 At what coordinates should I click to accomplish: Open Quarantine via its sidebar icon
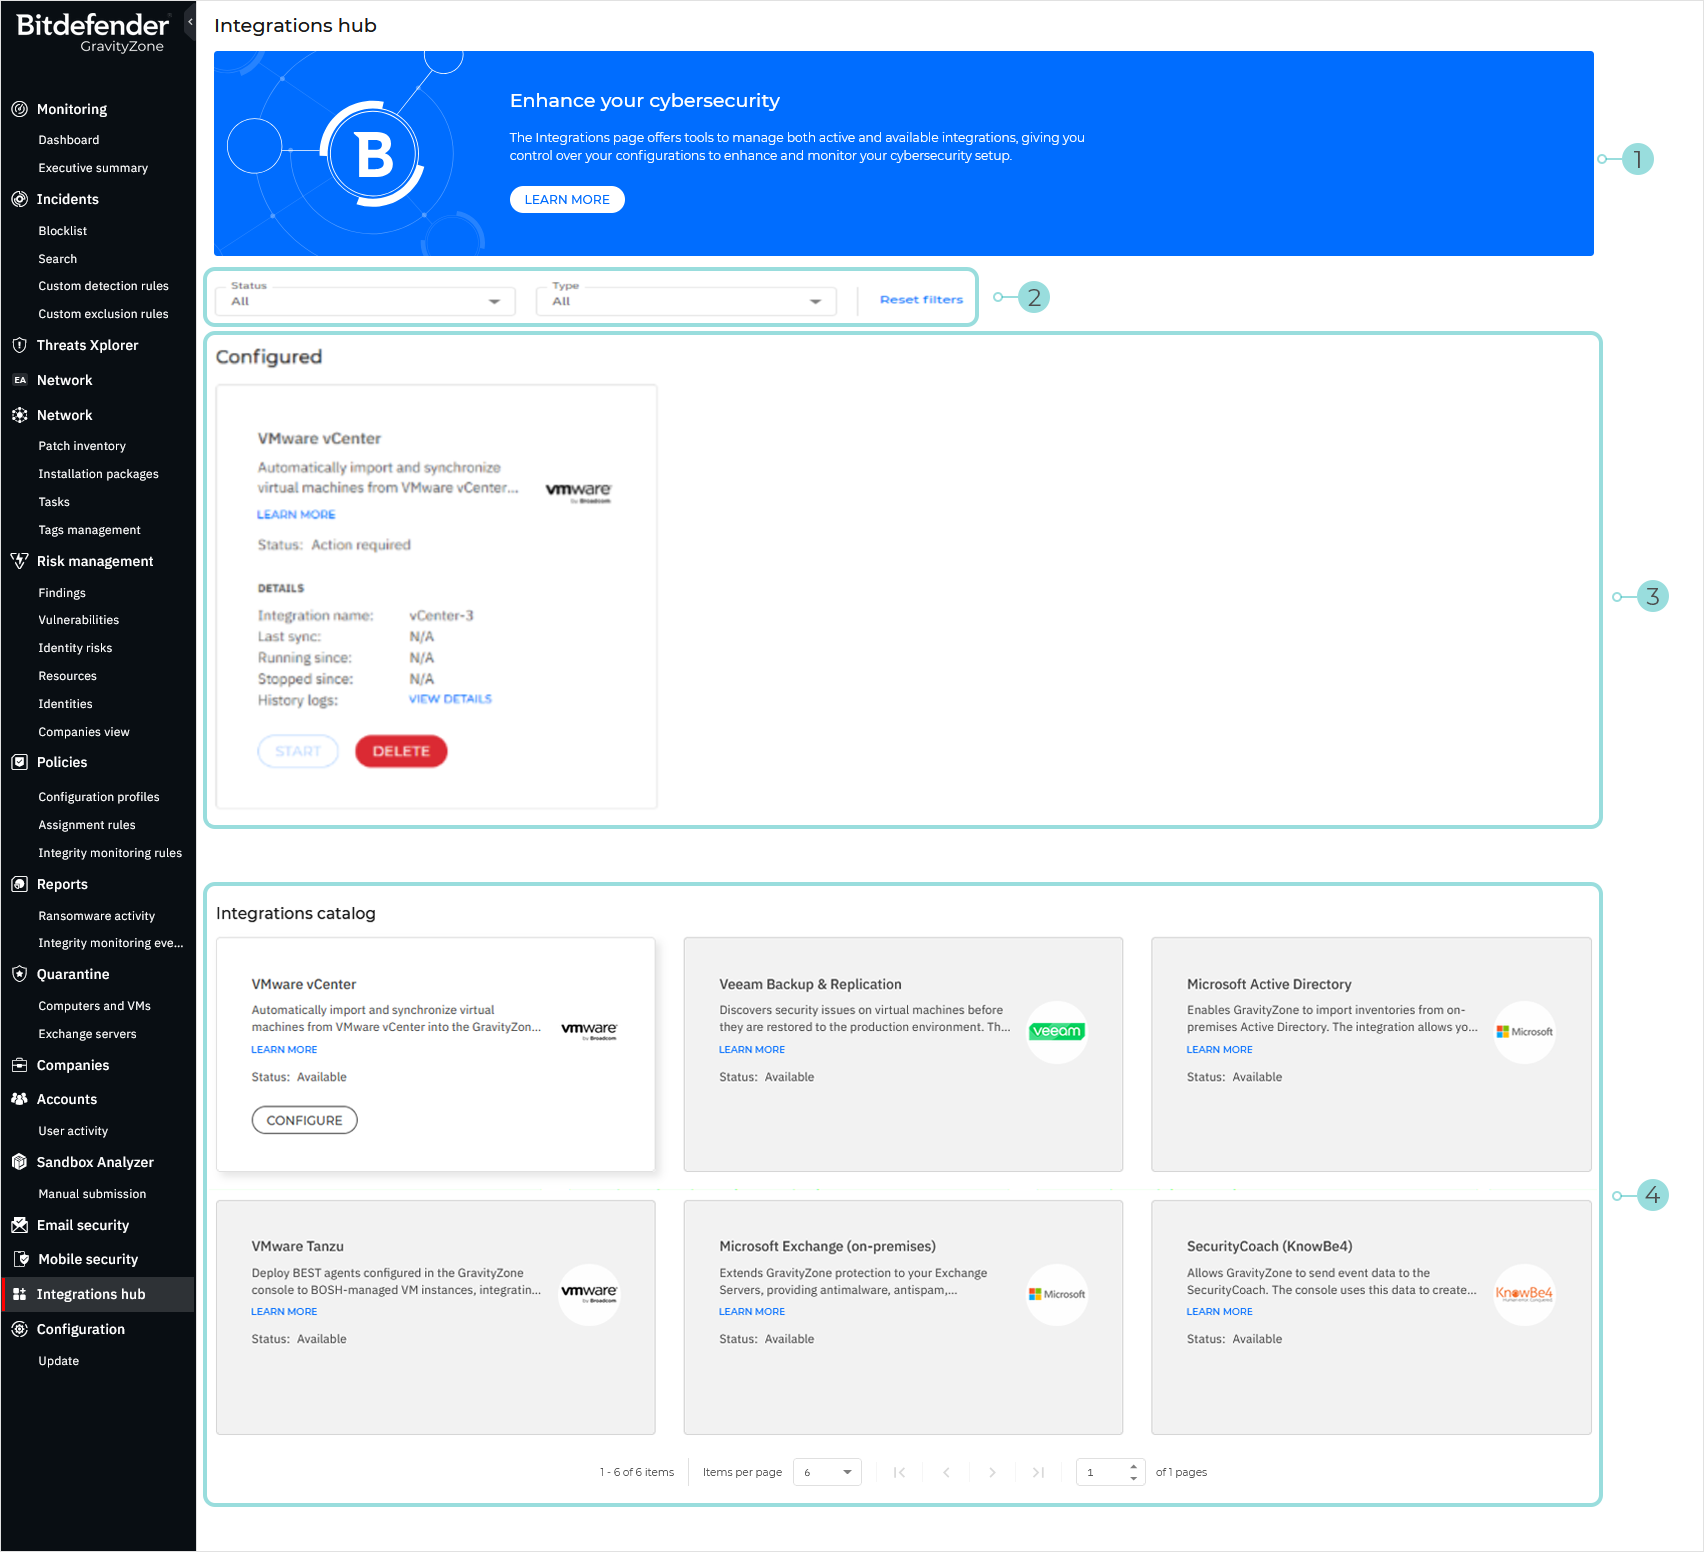[20, 974]
